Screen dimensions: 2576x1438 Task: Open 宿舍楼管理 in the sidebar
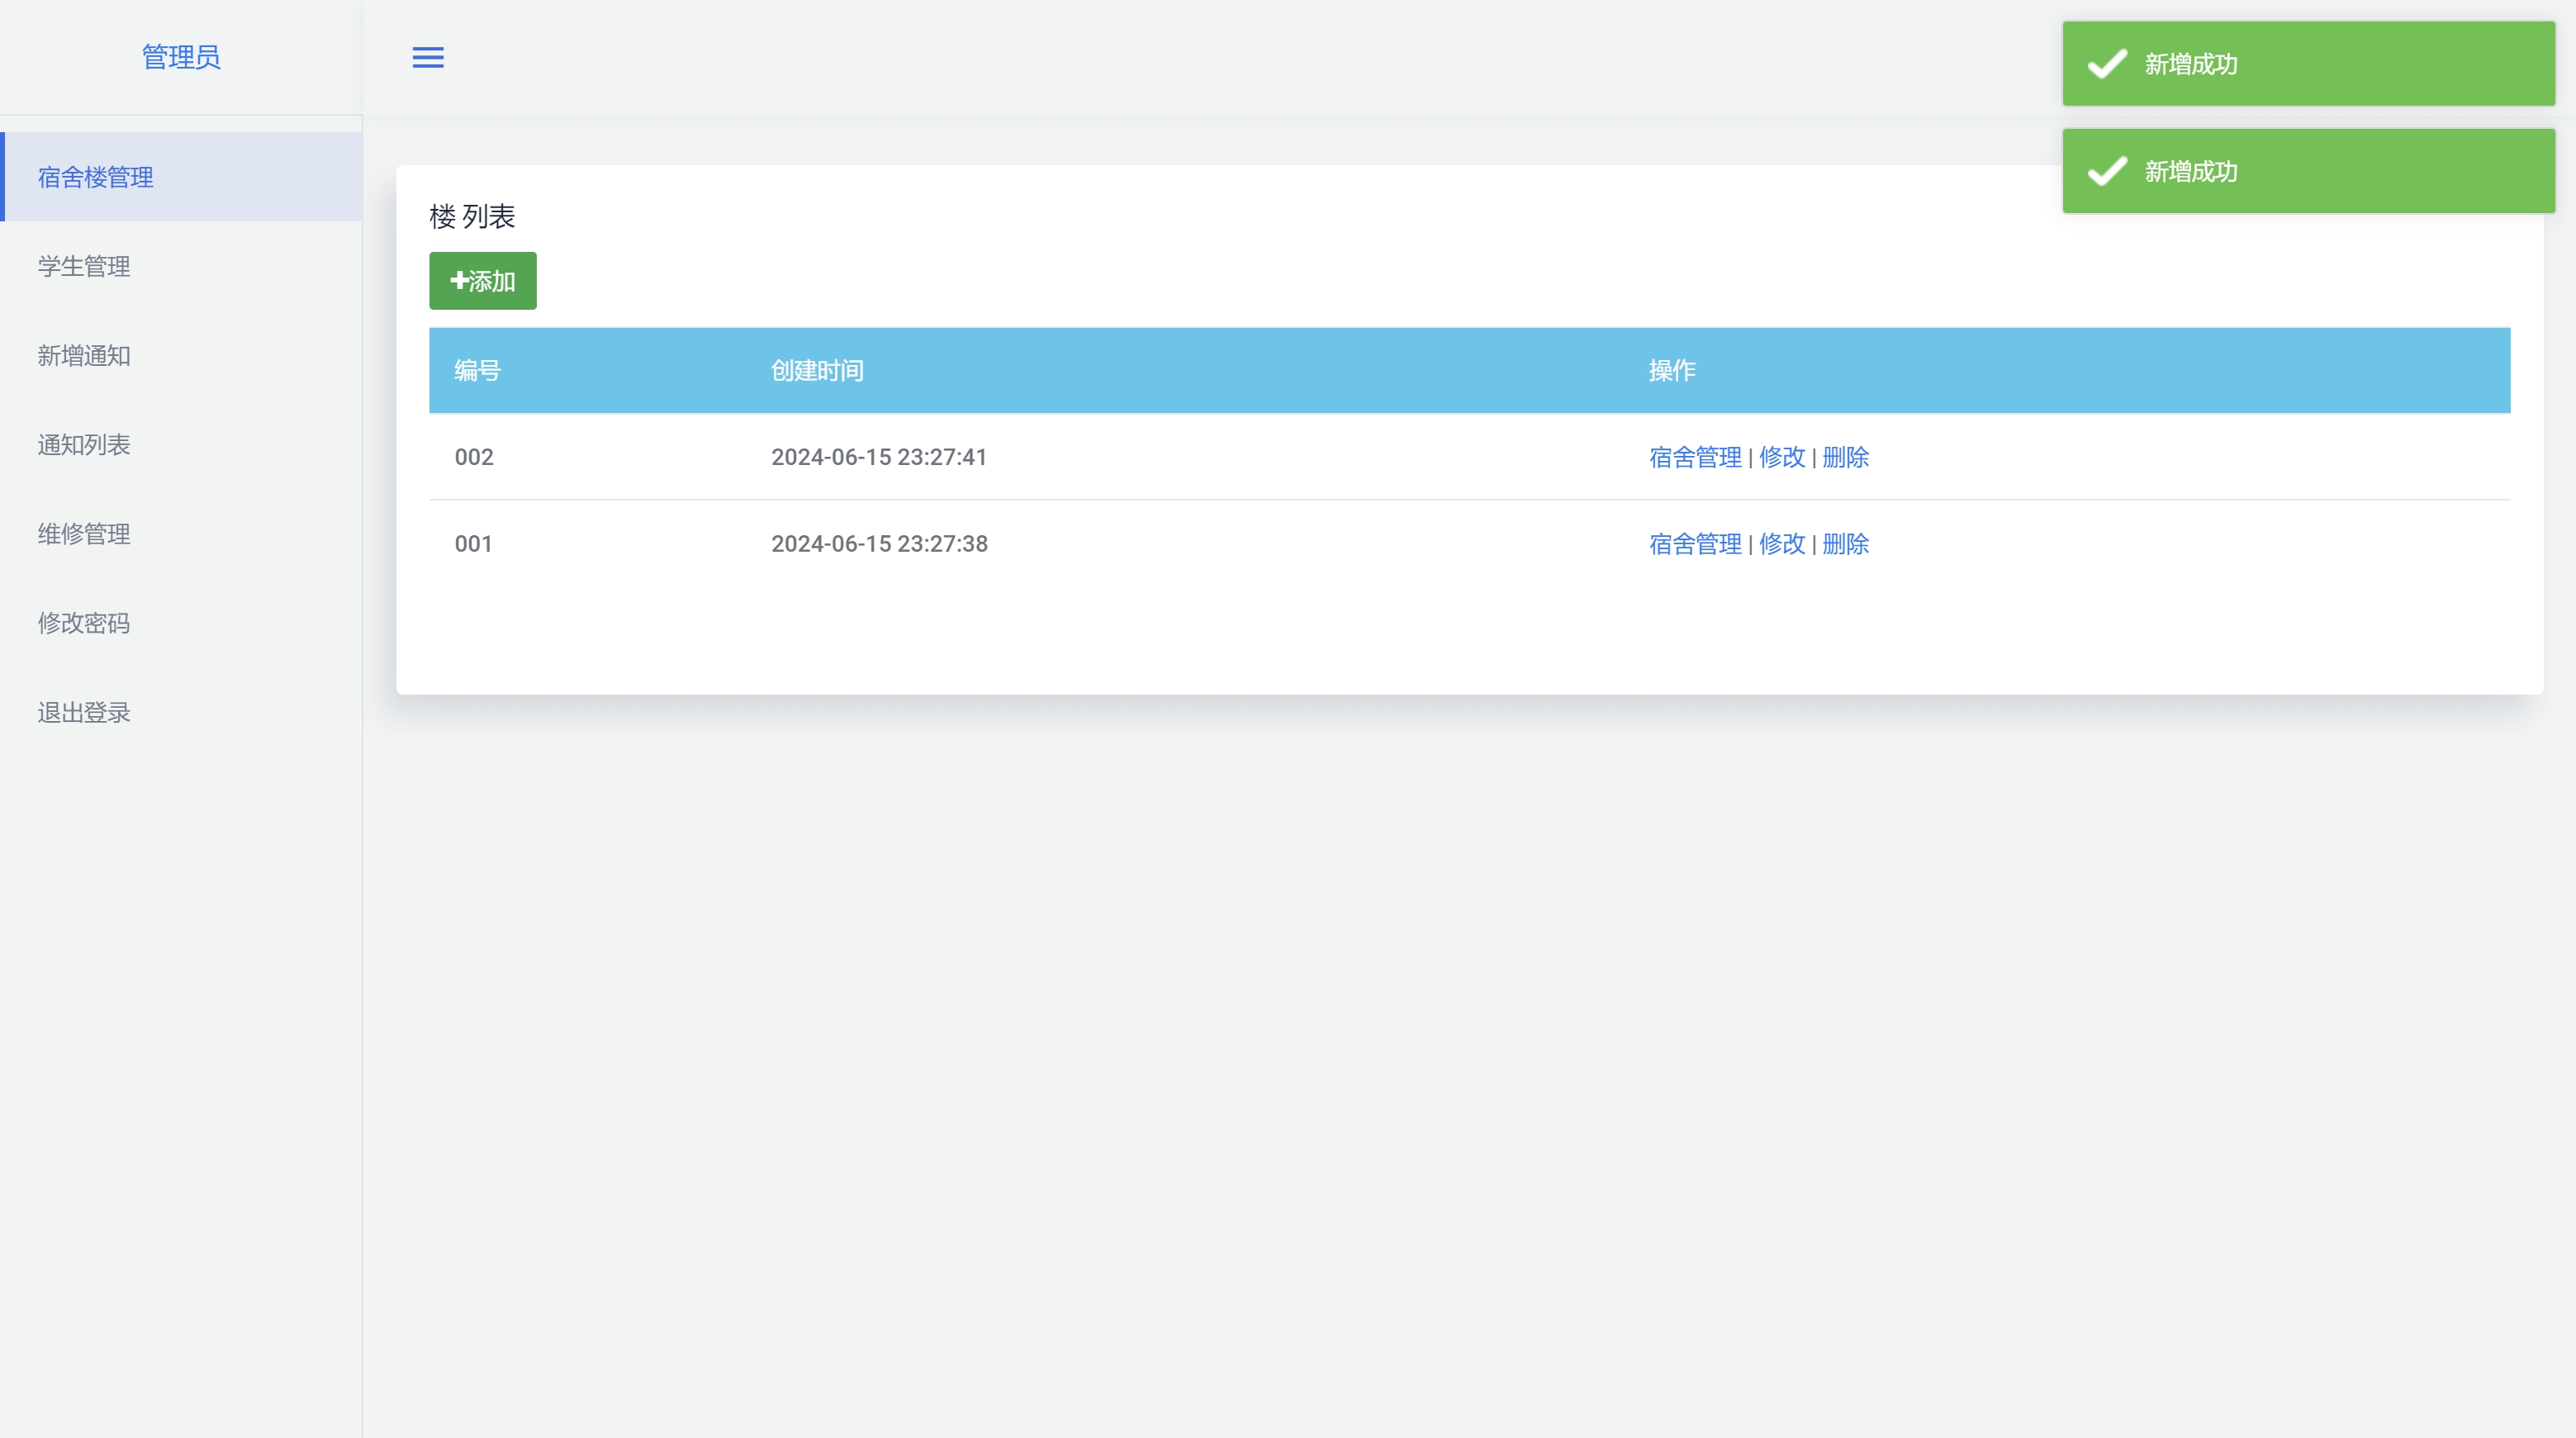(x=96, y=177)
